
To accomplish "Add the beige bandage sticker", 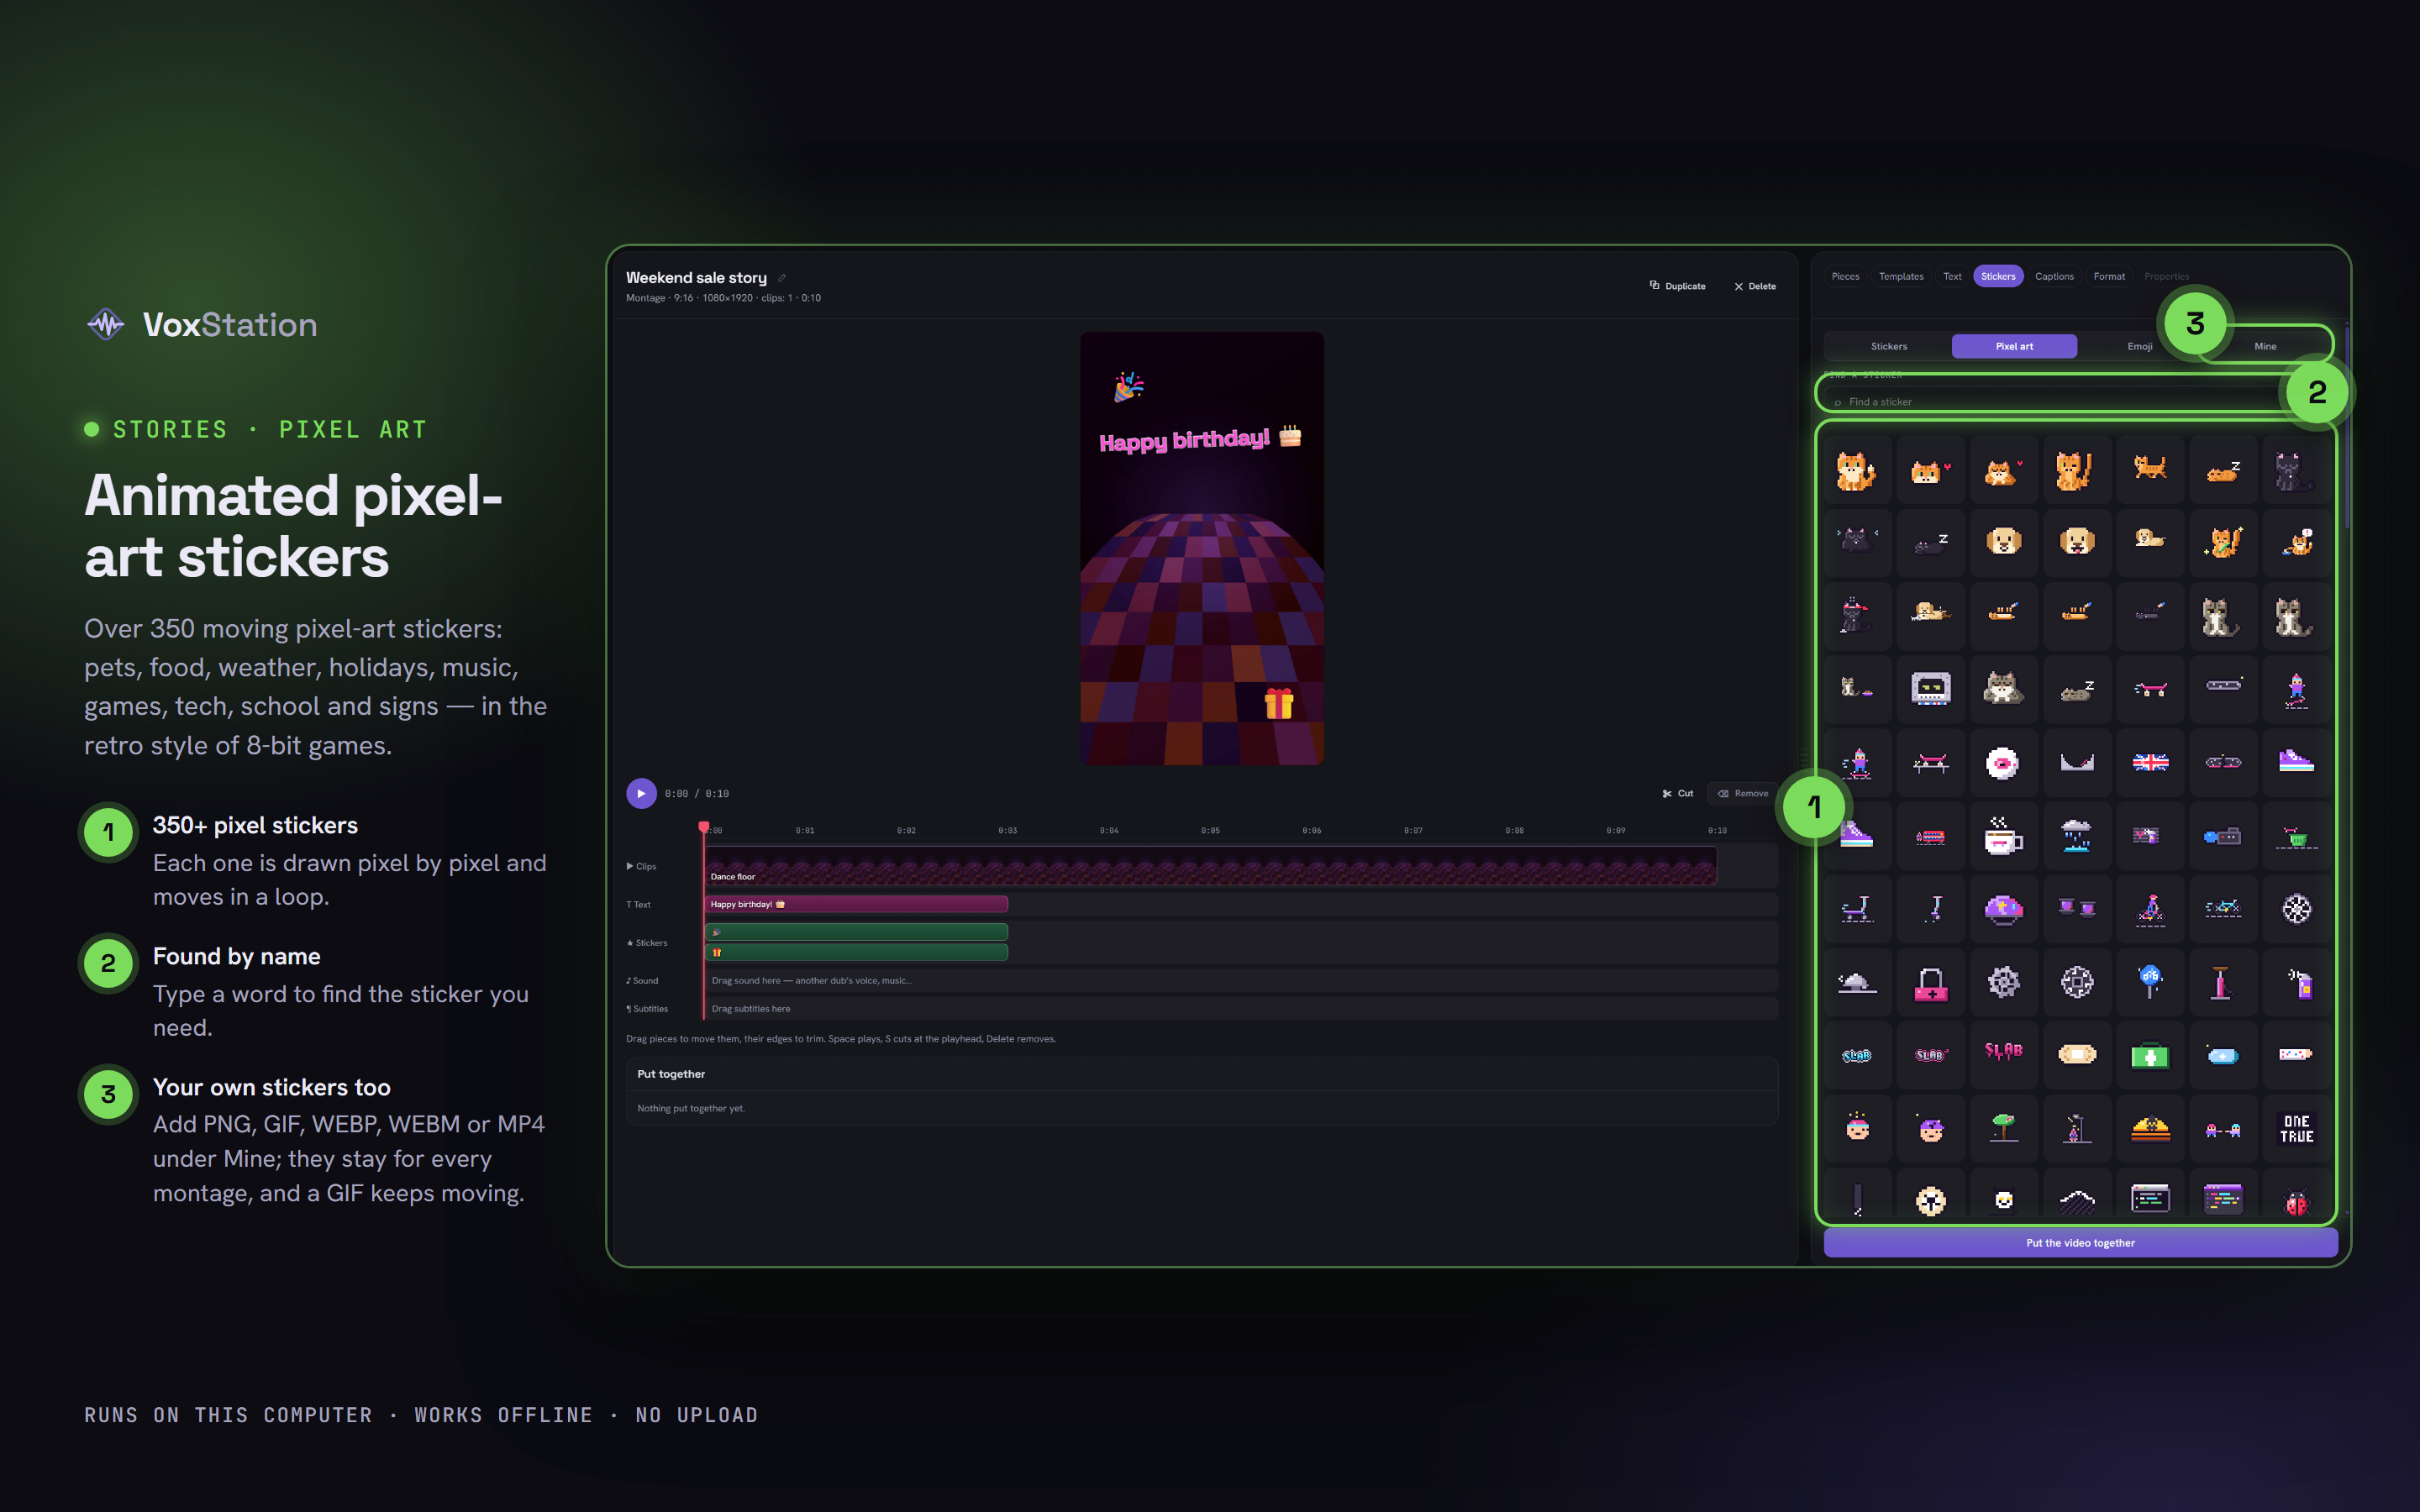I will click(2077, 1055).
